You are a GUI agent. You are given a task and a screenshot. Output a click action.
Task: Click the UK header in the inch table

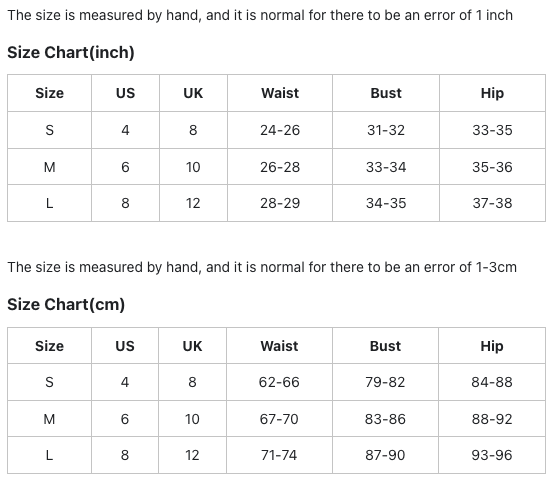(x=193, y=93)
